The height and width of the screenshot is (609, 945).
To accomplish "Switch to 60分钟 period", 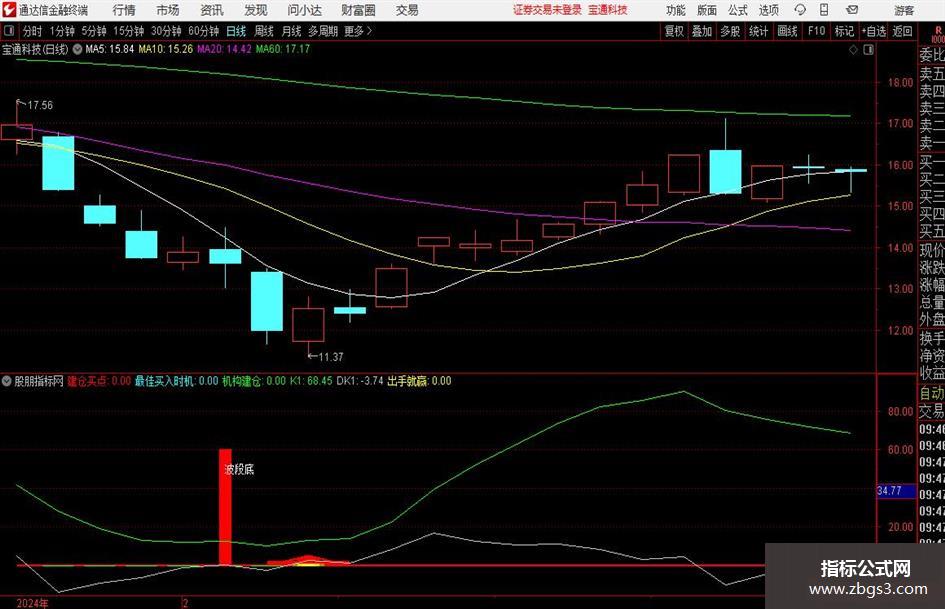I will 203,31.
